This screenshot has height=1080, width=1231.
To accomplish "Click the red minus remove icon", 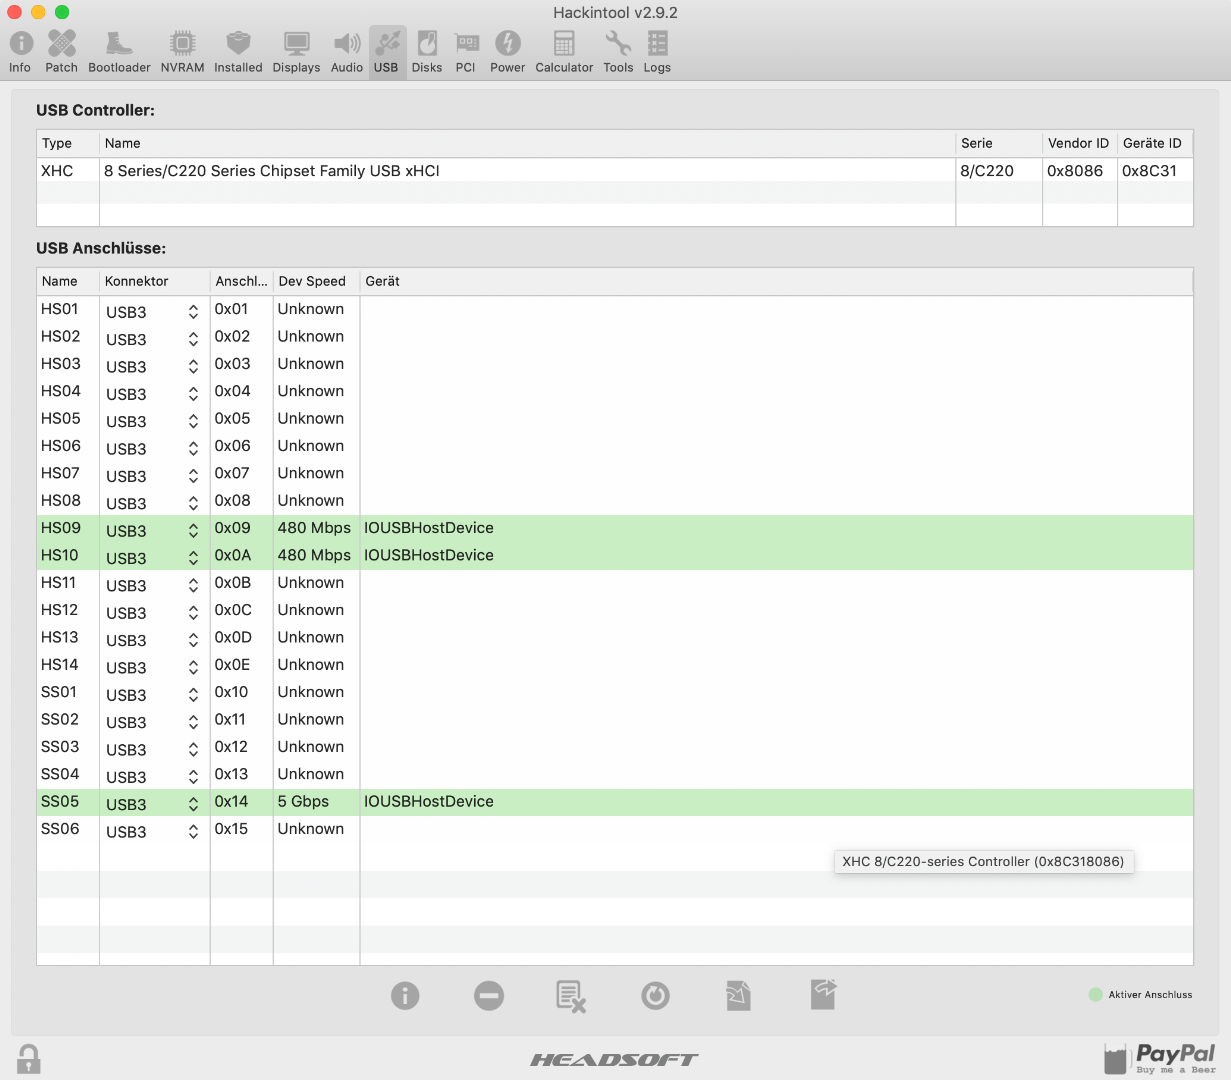I will pyautogui.click(x=489, y=996).
